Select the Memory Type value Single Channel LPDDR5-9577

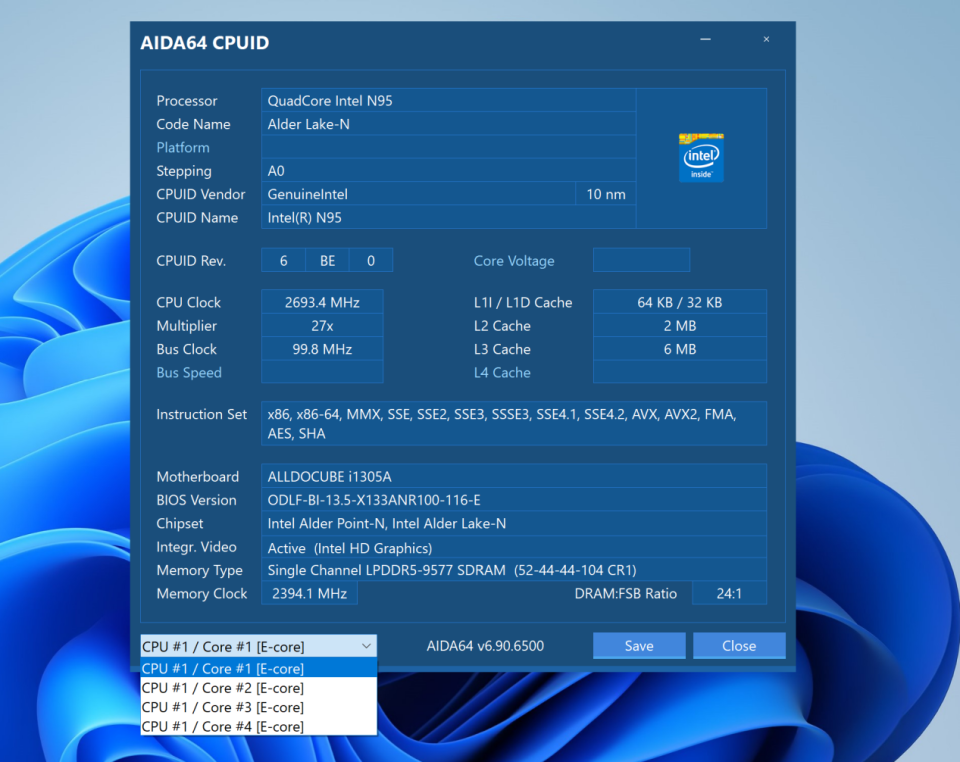514,570
